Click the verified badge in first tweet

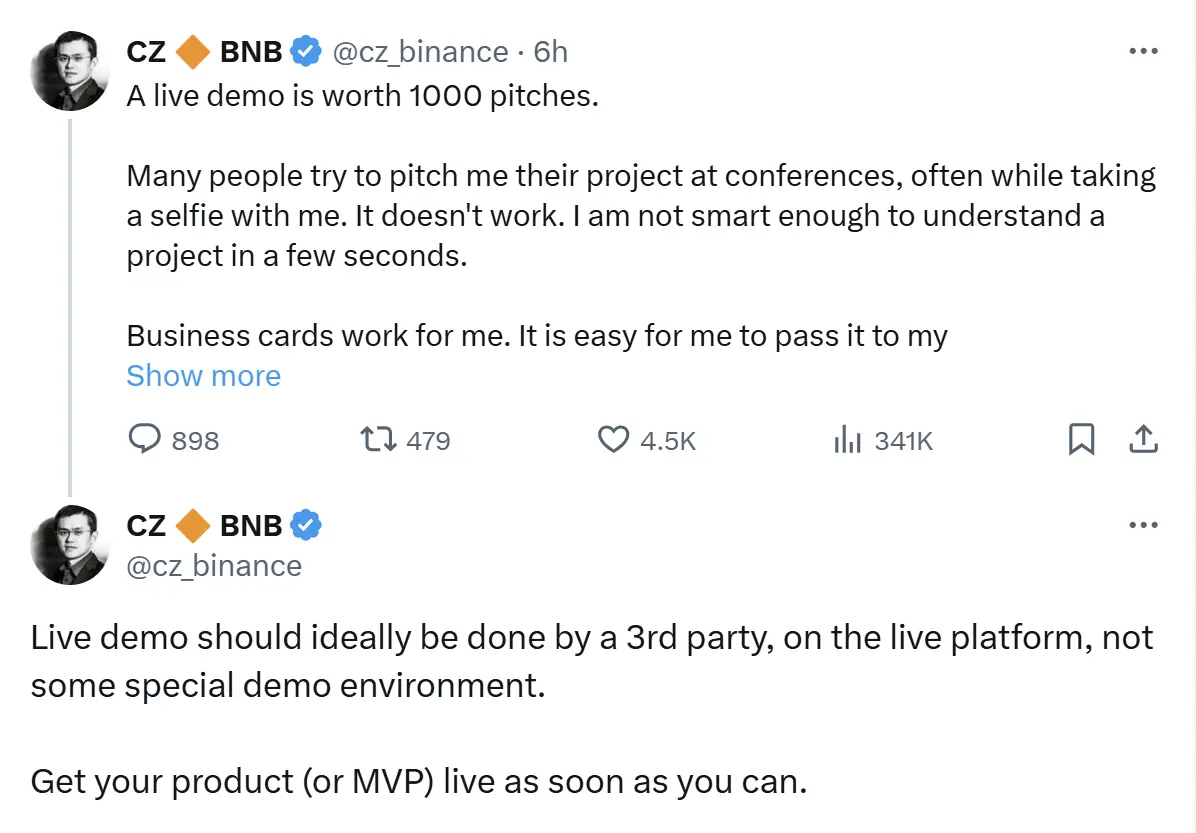[x=305, y=51]
